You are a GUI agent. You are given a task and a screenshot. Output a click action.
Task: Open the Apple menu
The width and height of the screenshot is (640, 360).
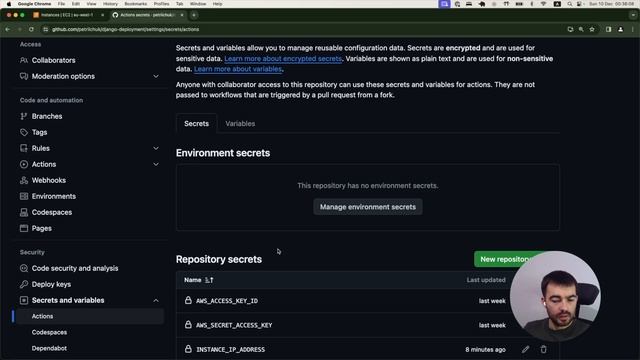(9, 4)
